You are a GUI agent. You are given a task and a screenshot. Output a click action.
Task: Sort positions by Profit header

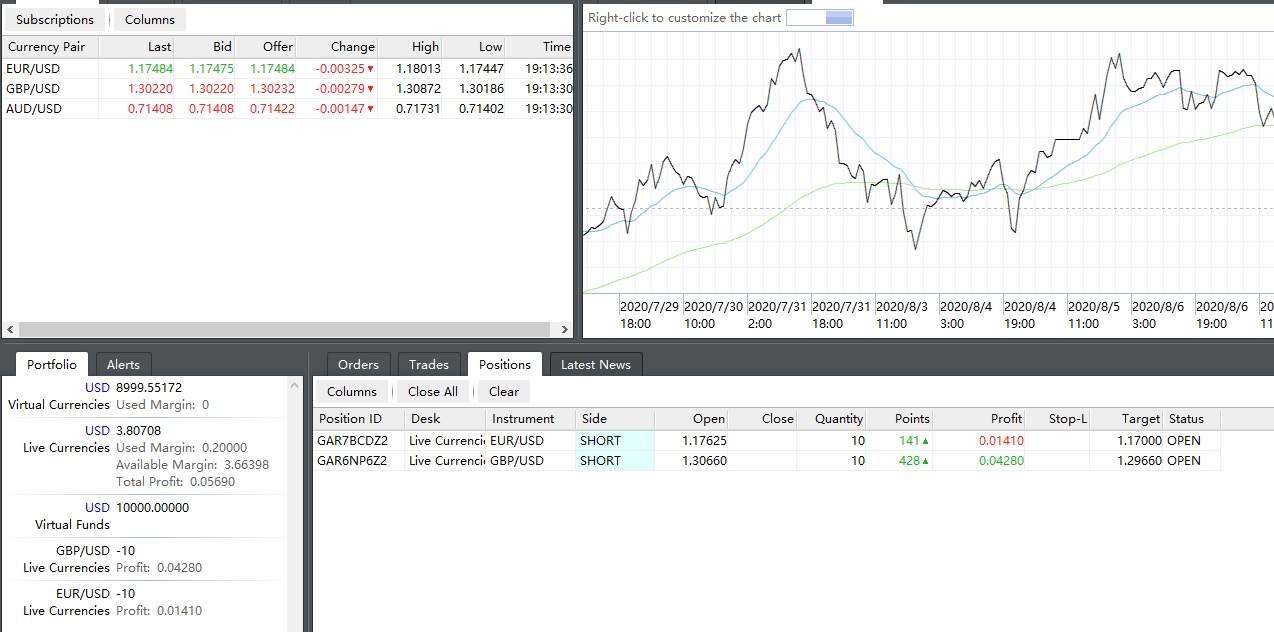coord(979,419)
